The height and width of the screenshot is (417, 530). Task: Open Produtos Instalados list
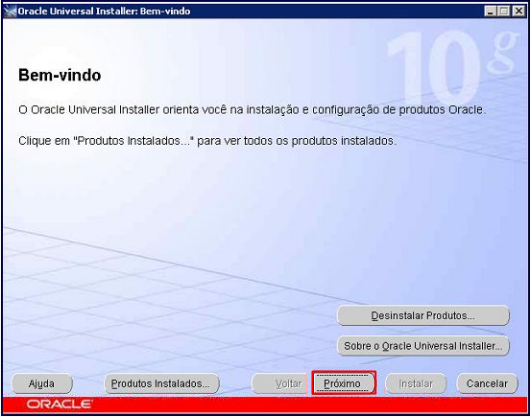[162, 384]
